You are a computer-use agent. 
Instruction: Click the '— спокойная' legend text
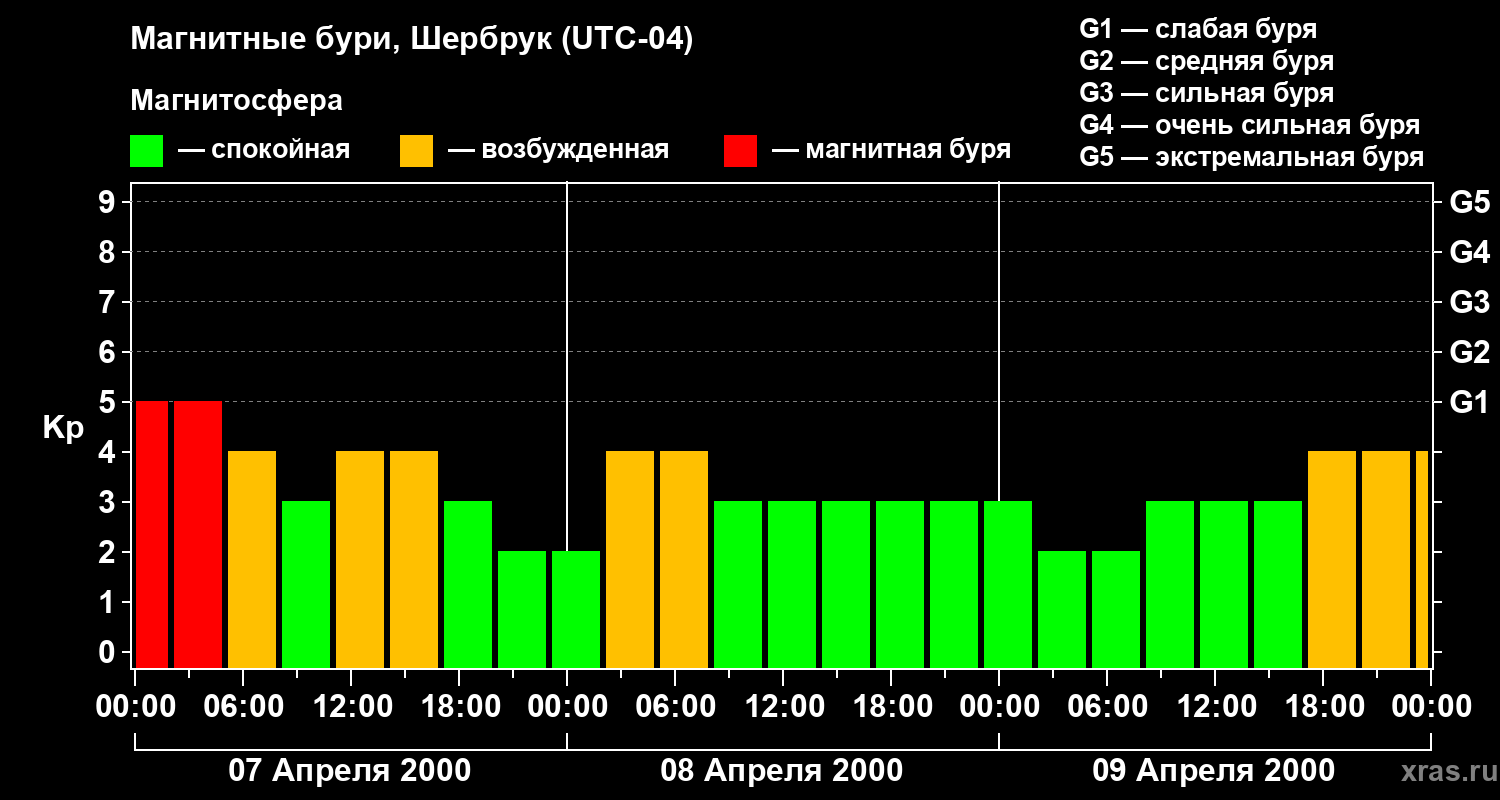click(x=264, y=150)
